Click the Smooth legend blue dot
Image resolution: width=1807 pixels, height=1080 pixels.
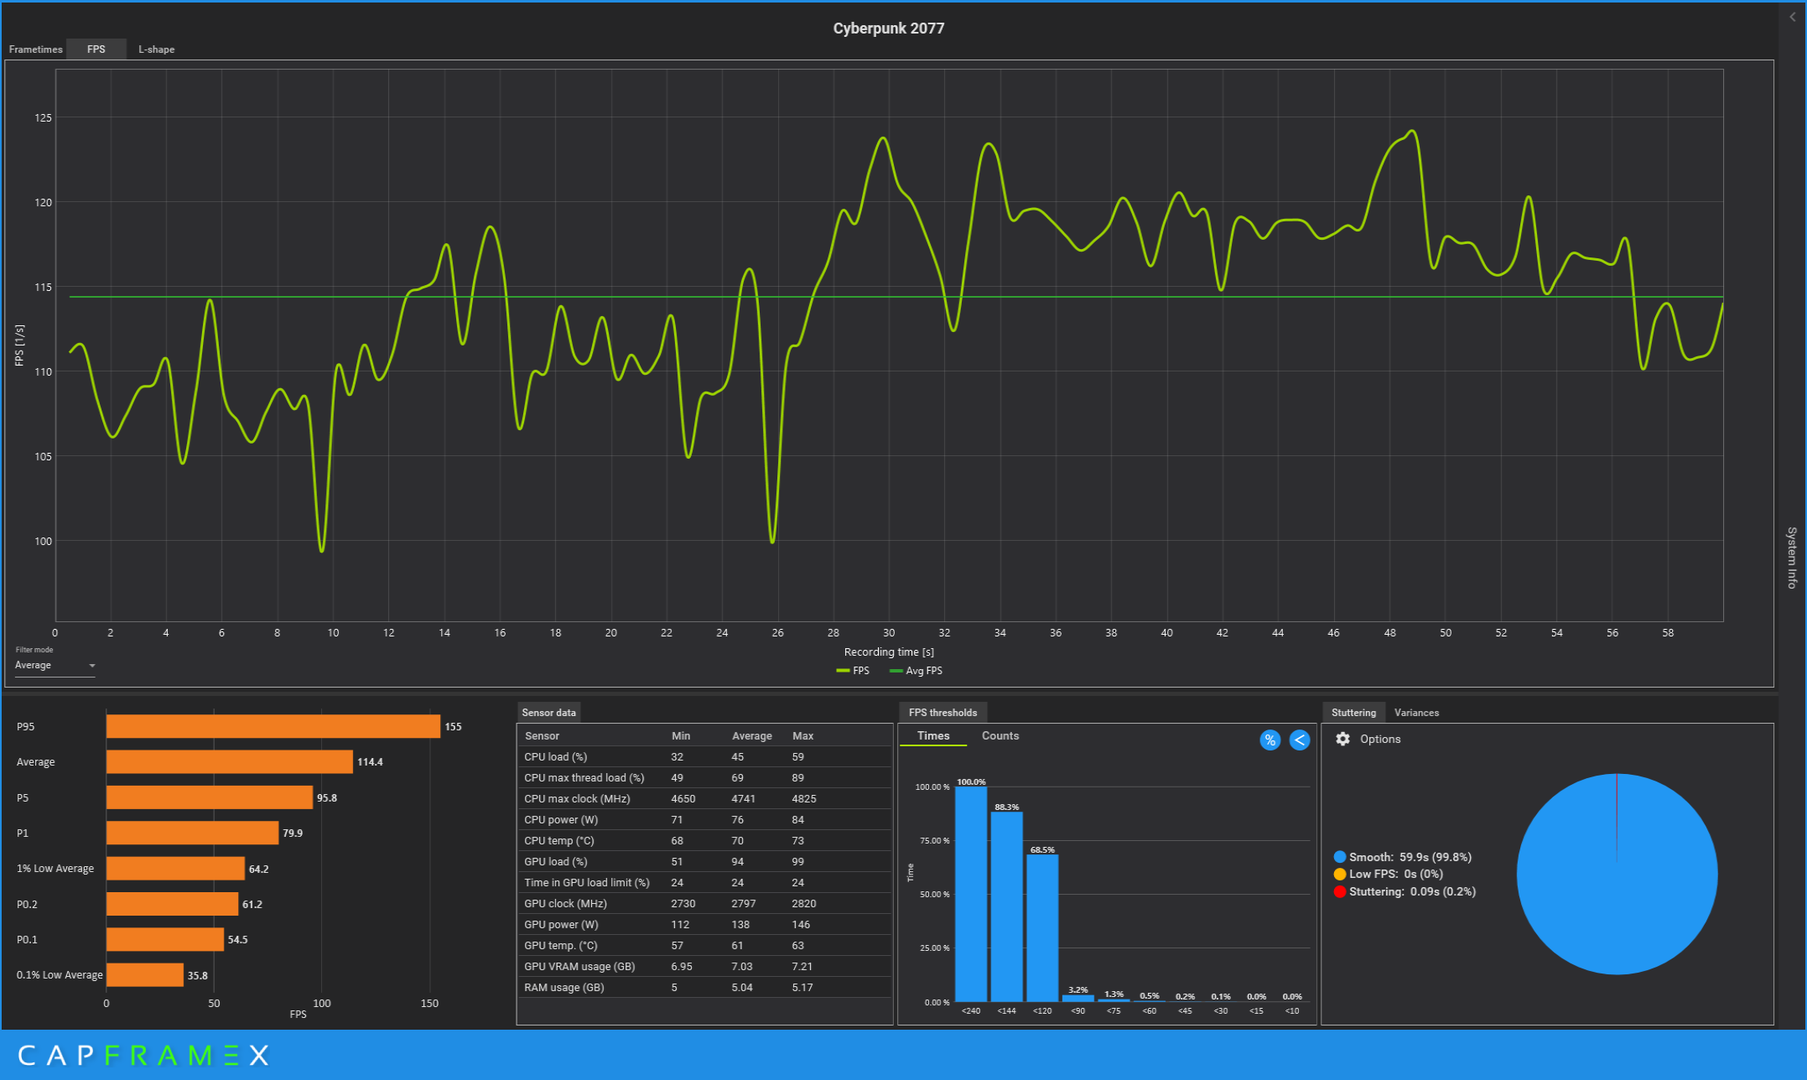click(x=1339, y=857)
